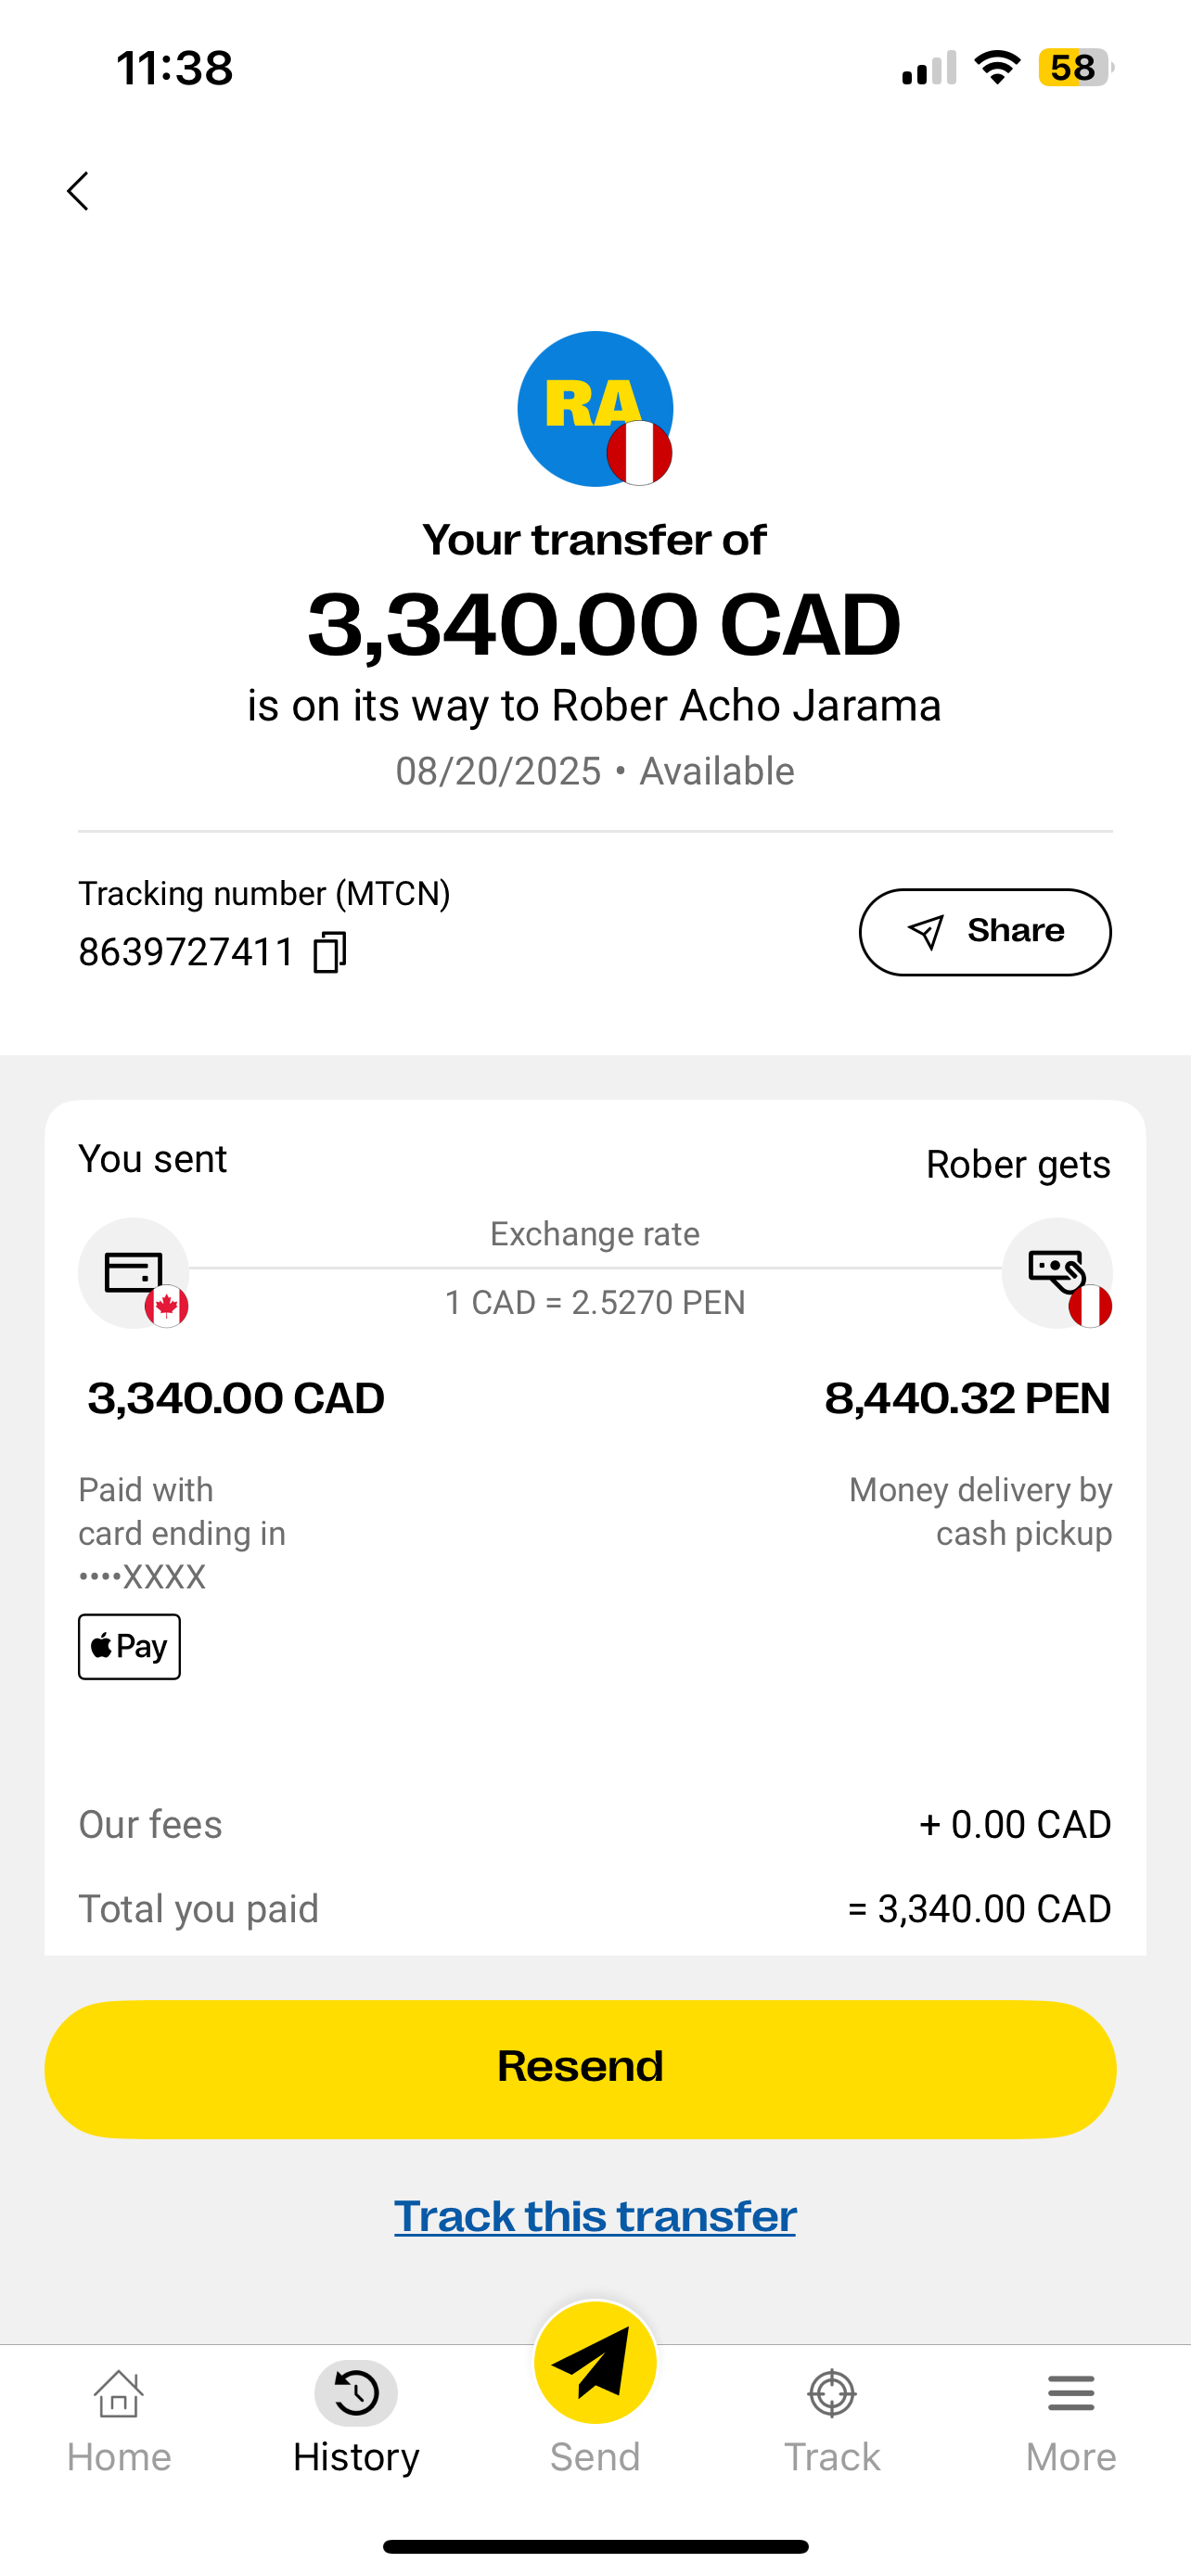Viewport: 1191px width, 2576px height.
Task: Tap the Send paper plane icon
Action: (595, 2364)
